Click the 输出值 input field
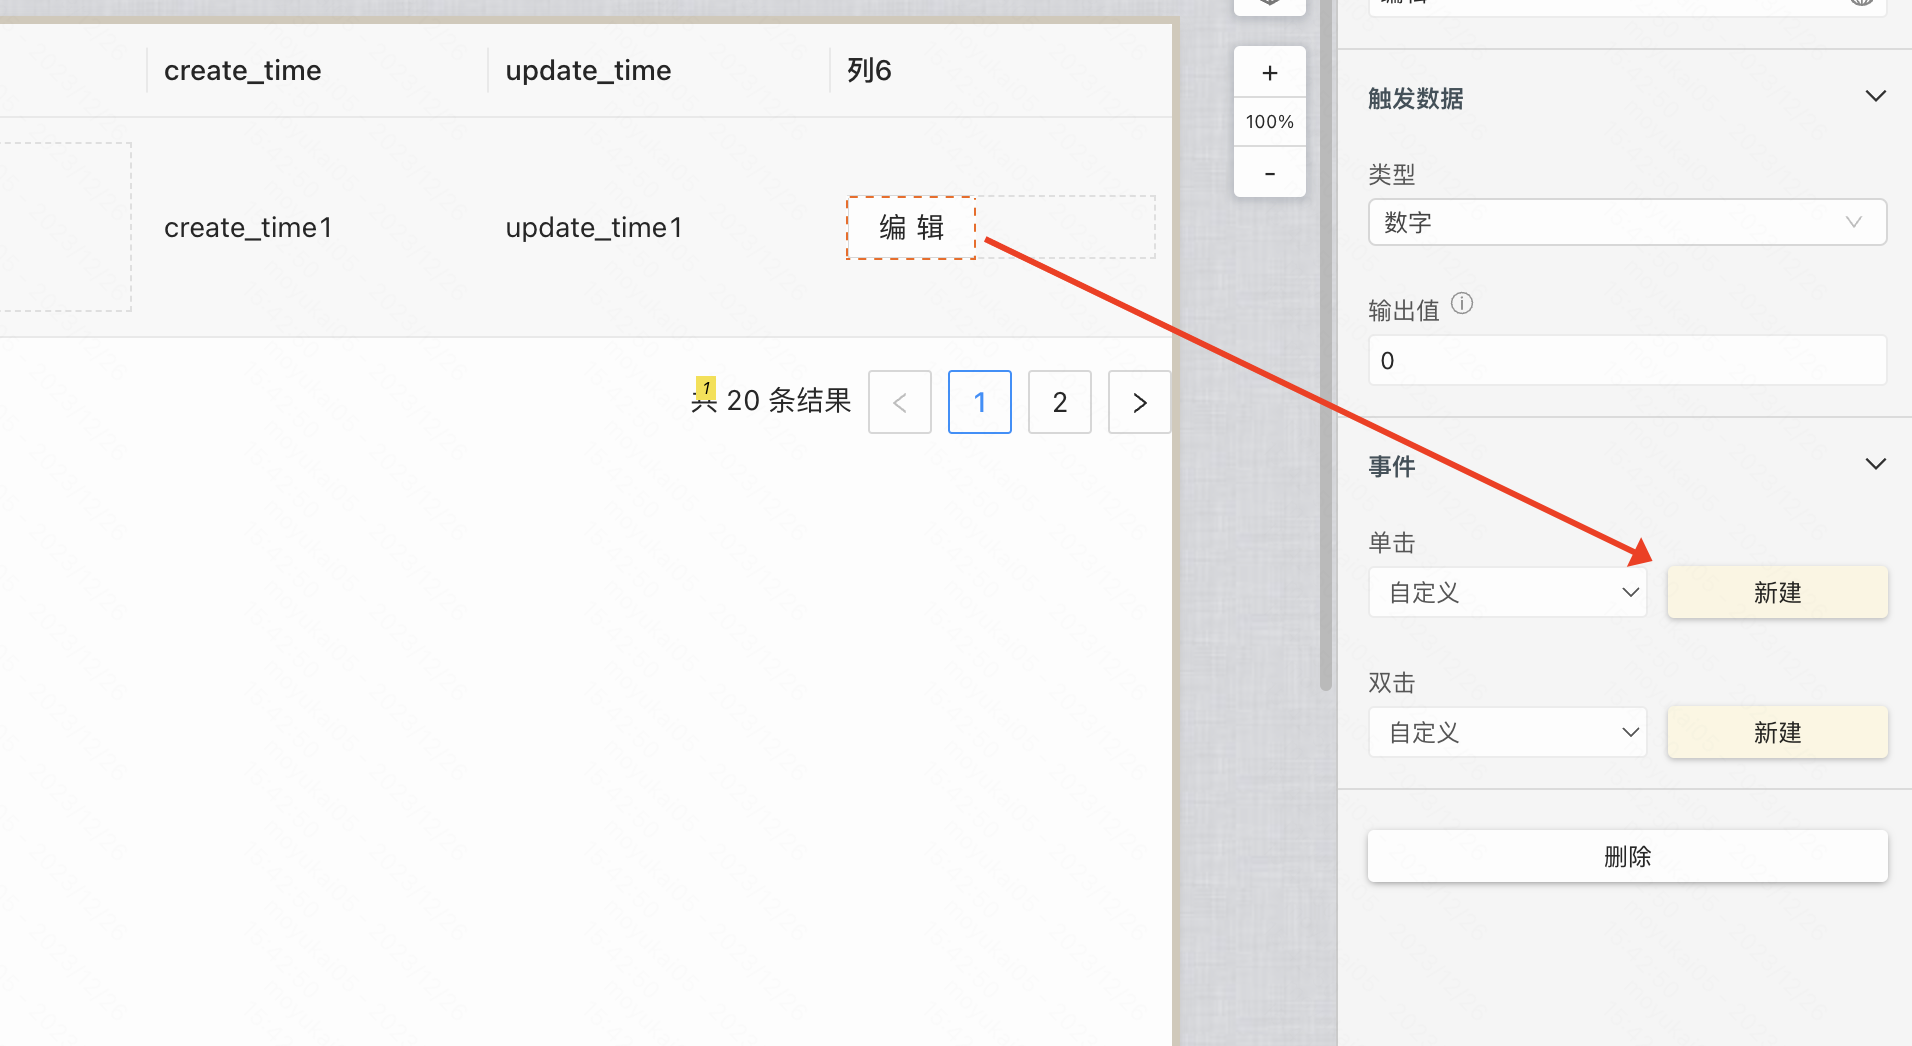The image size is (1912, 1046). coord(1627,360)
